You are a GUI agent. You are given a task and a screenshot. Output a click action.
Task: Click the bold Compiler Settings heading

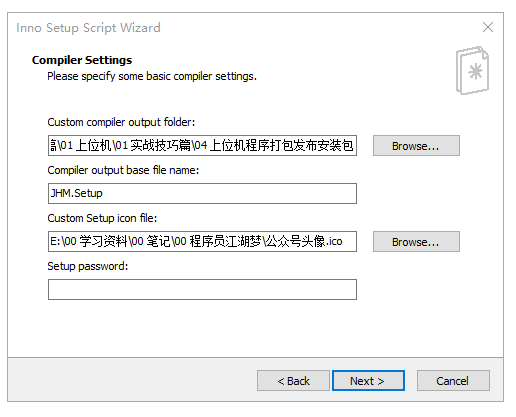tap(82, 60)
